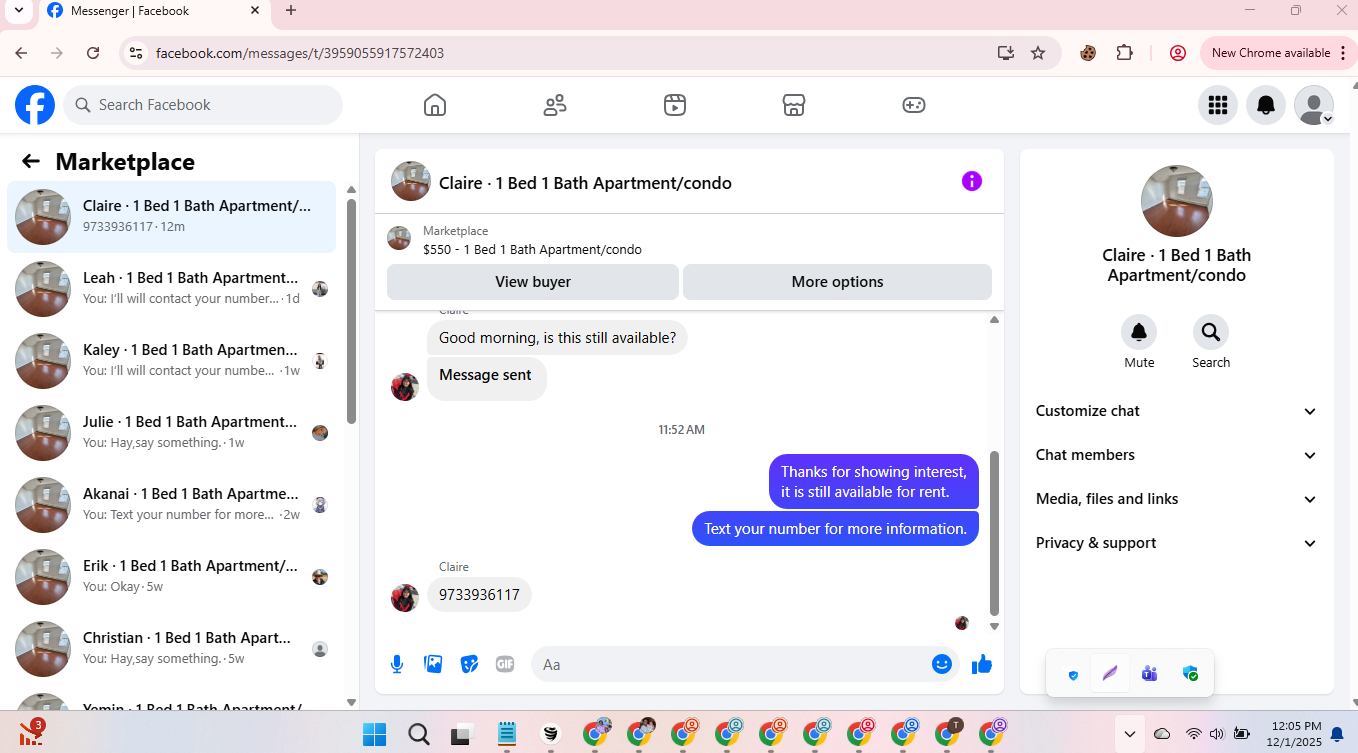Open Leah's chat in the list
This screenshot has width=1358, height=753.
coord(172,289)
